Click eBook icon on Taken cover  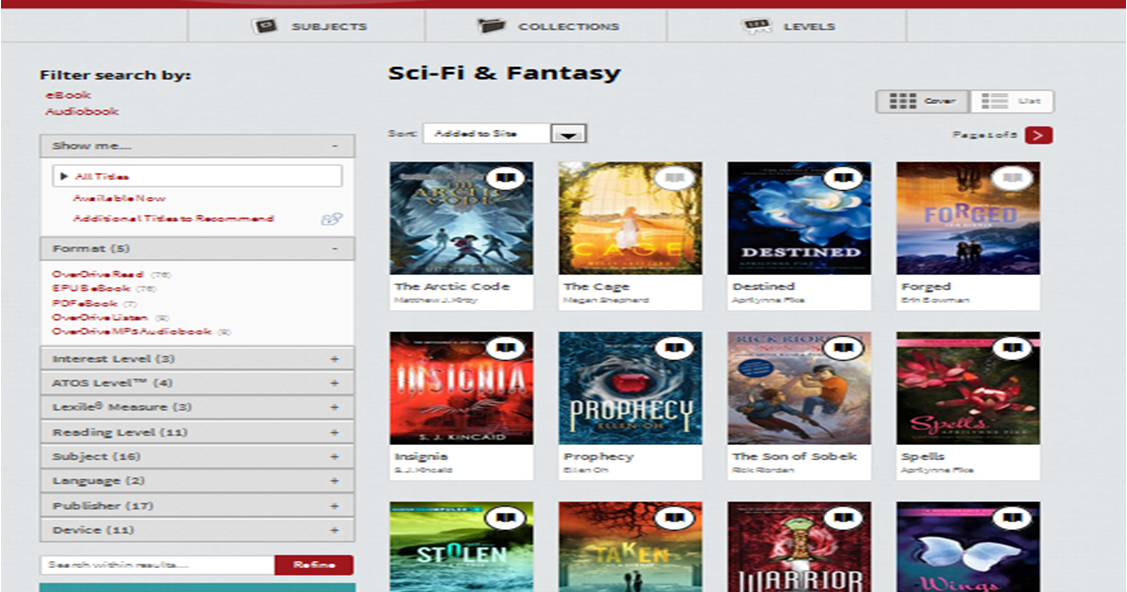pos(675,517)
